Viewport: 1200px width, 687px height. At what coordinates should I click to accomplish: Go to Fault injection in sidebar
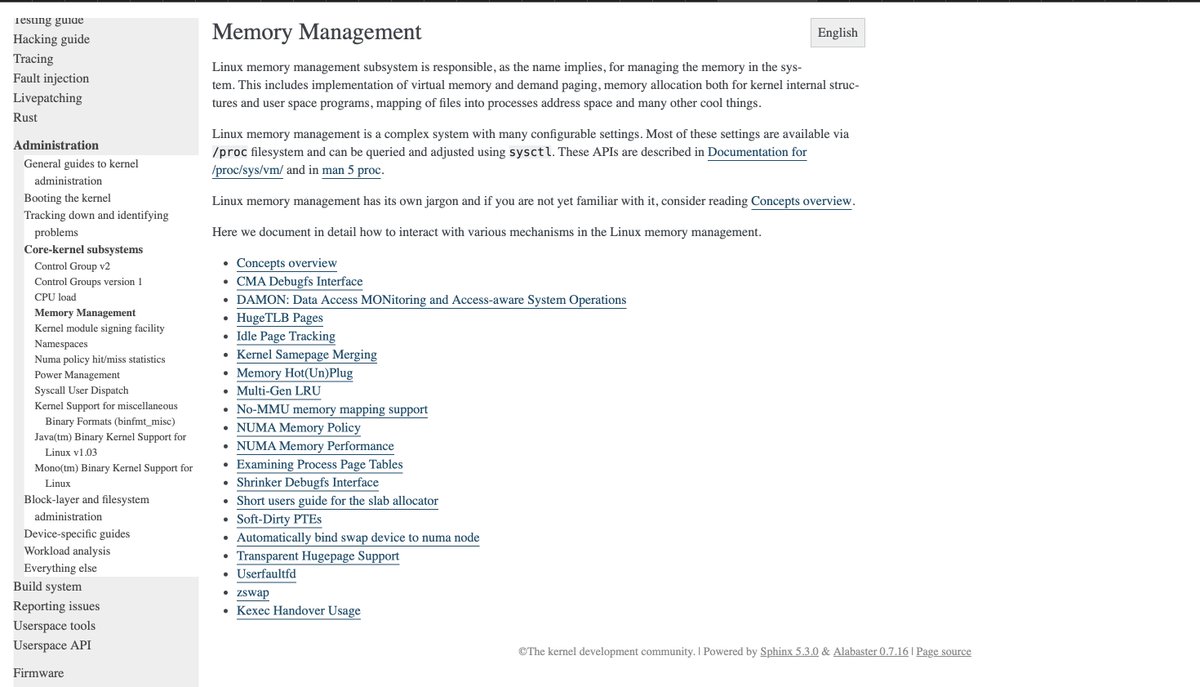(x=51, y=78)
